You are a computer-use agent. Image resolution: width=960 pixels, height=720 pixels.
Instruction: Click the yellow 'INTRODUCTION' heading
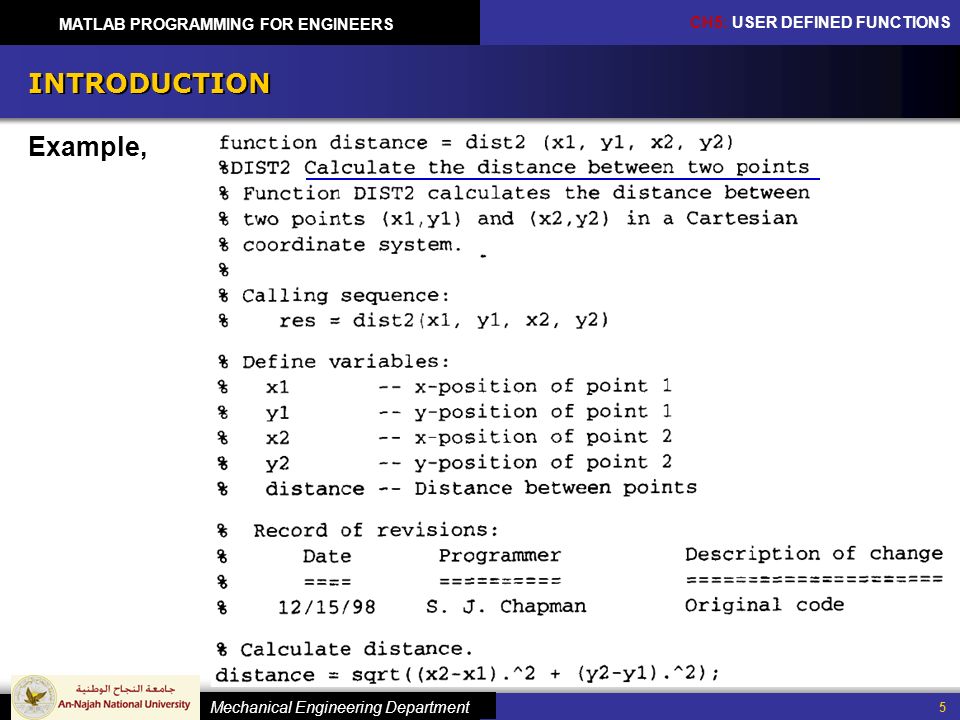(x=149, y=83)
